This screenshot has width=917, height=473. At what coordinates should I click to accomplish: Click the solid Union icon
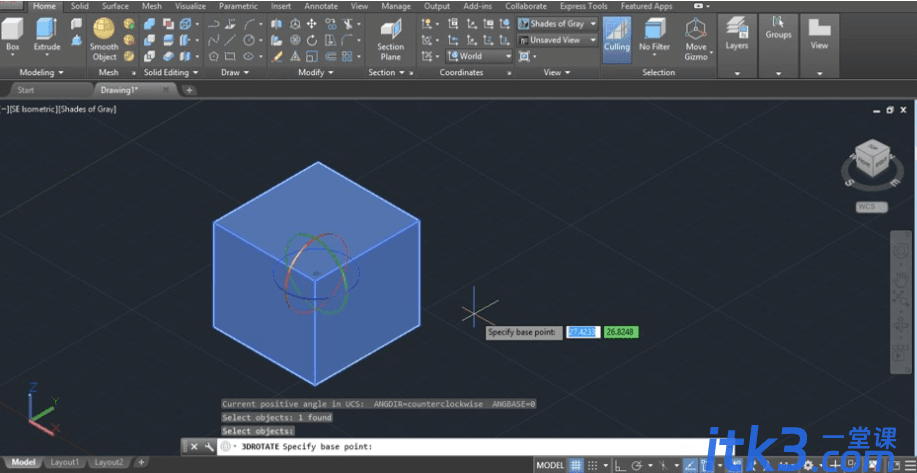[x=150, y=24]
